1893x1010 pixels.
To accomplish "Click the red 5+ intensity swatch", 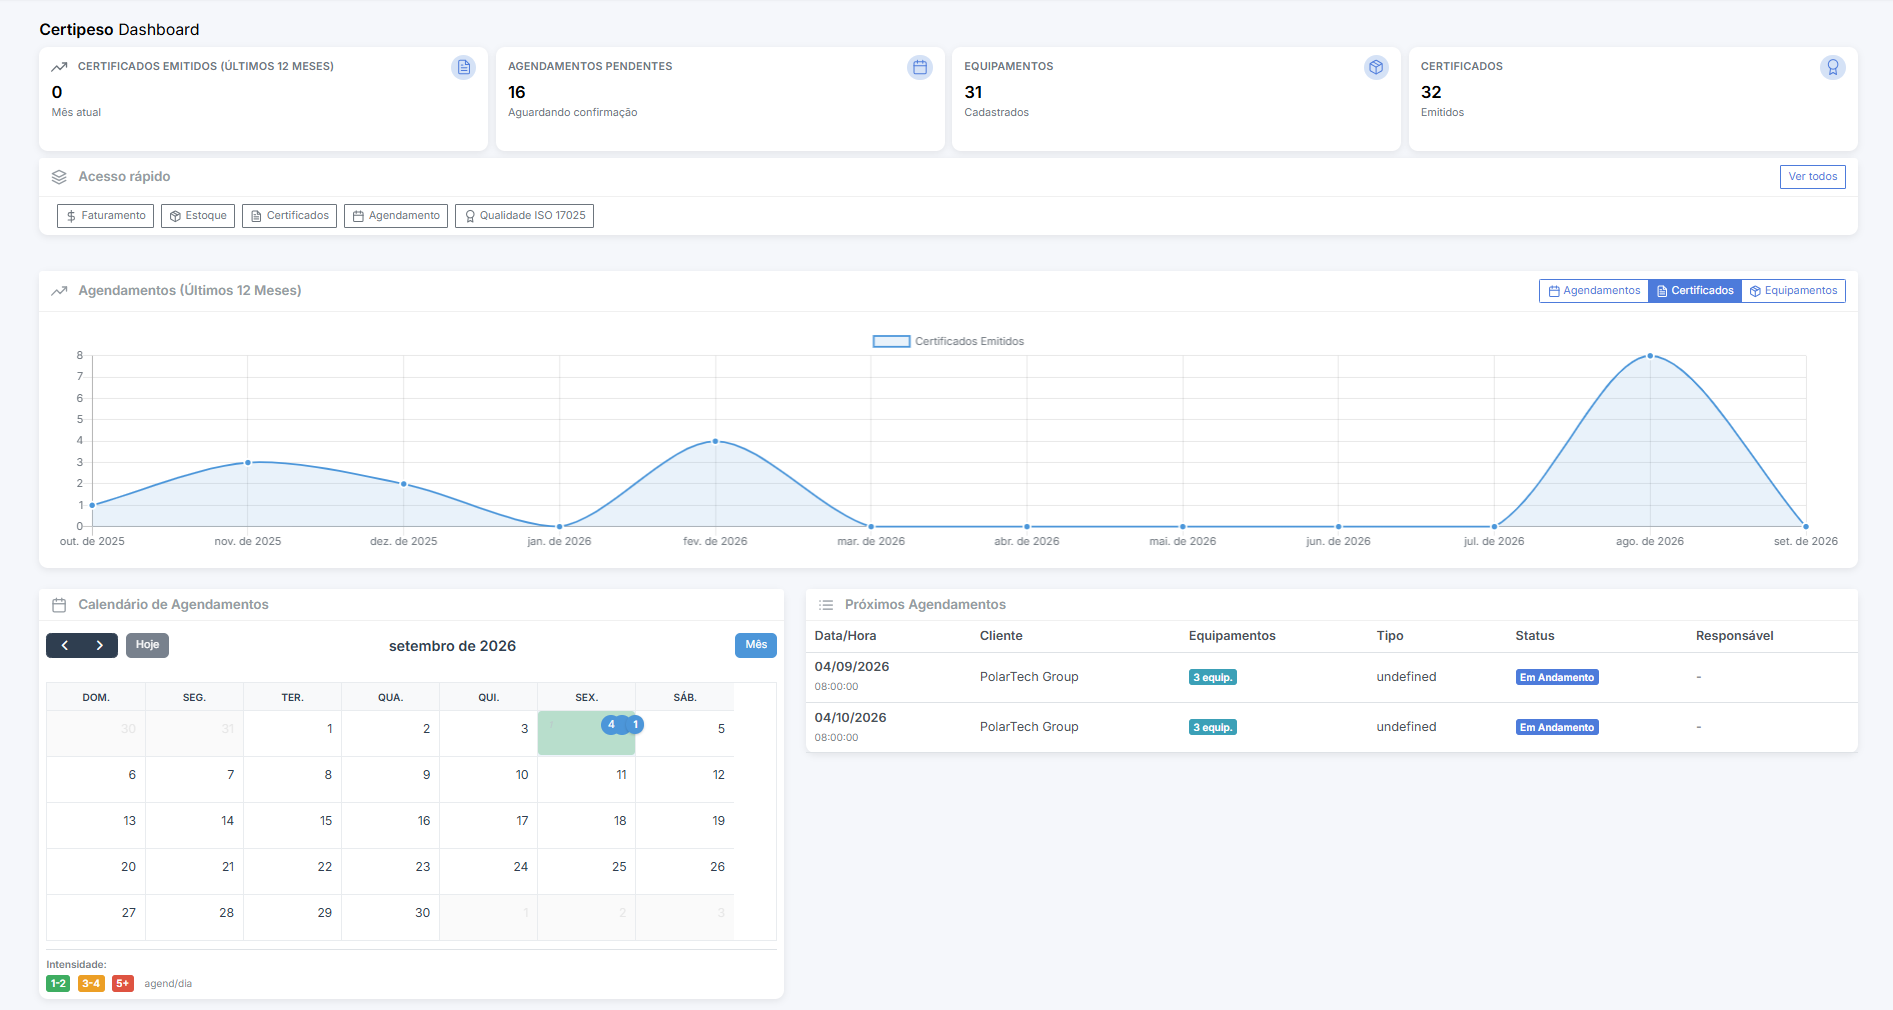I will (x=123, y=984).
